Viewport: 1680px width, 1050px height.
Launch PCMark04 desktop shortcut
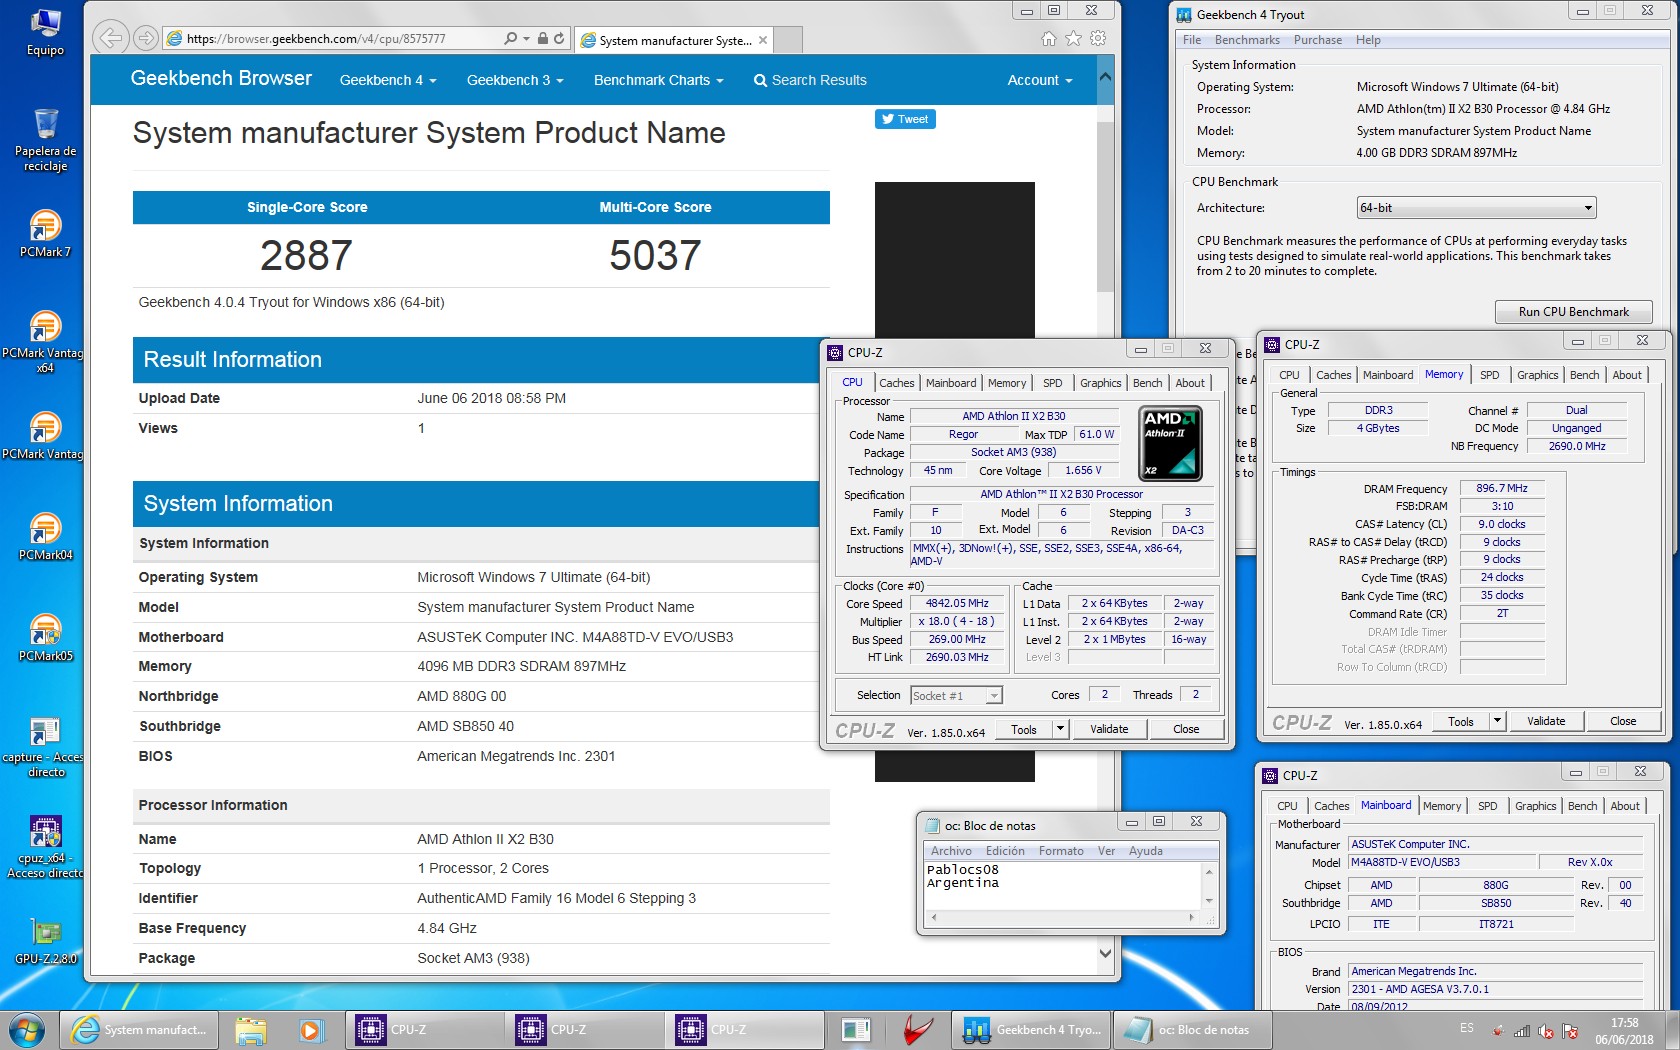[x=45, y=537]
